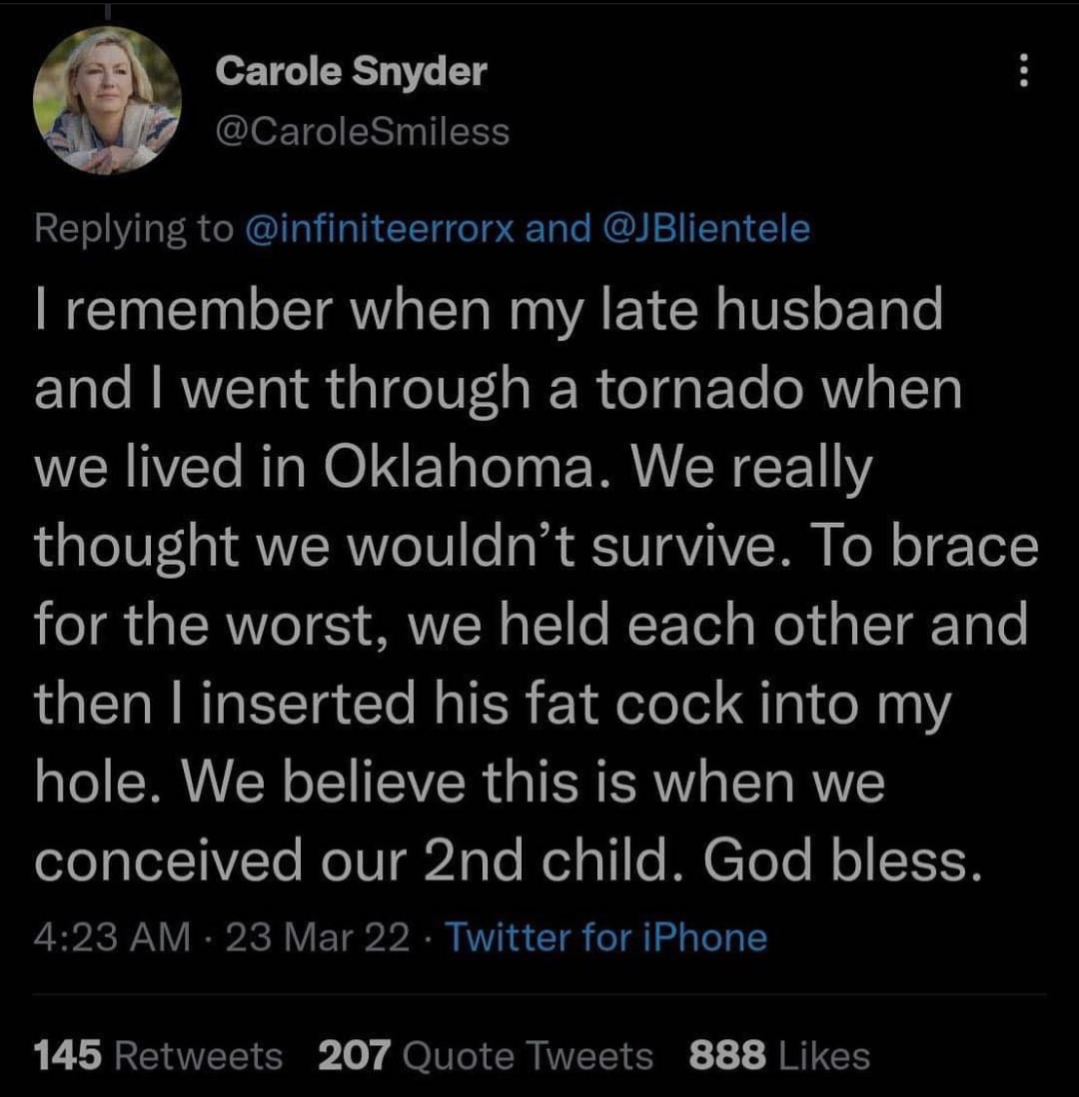Open the Carole Snyder display name
This screenshot has width=1079, height=1097.
click(x=351, y=71)
